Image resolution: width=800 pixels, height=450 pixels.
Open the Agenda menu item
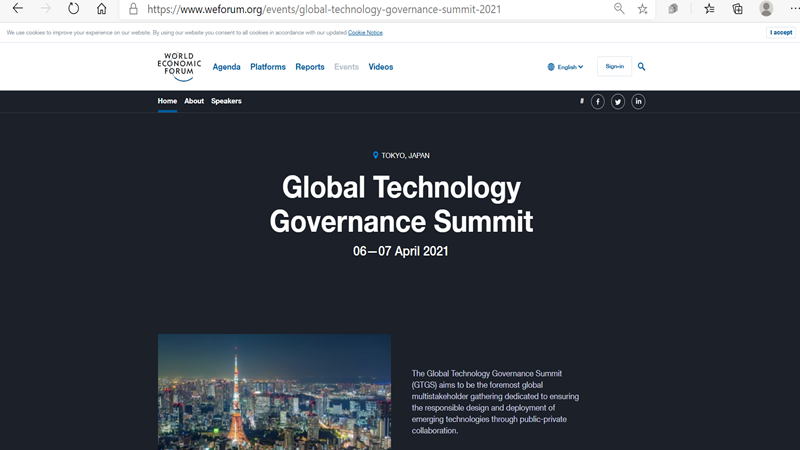point(227,67)
